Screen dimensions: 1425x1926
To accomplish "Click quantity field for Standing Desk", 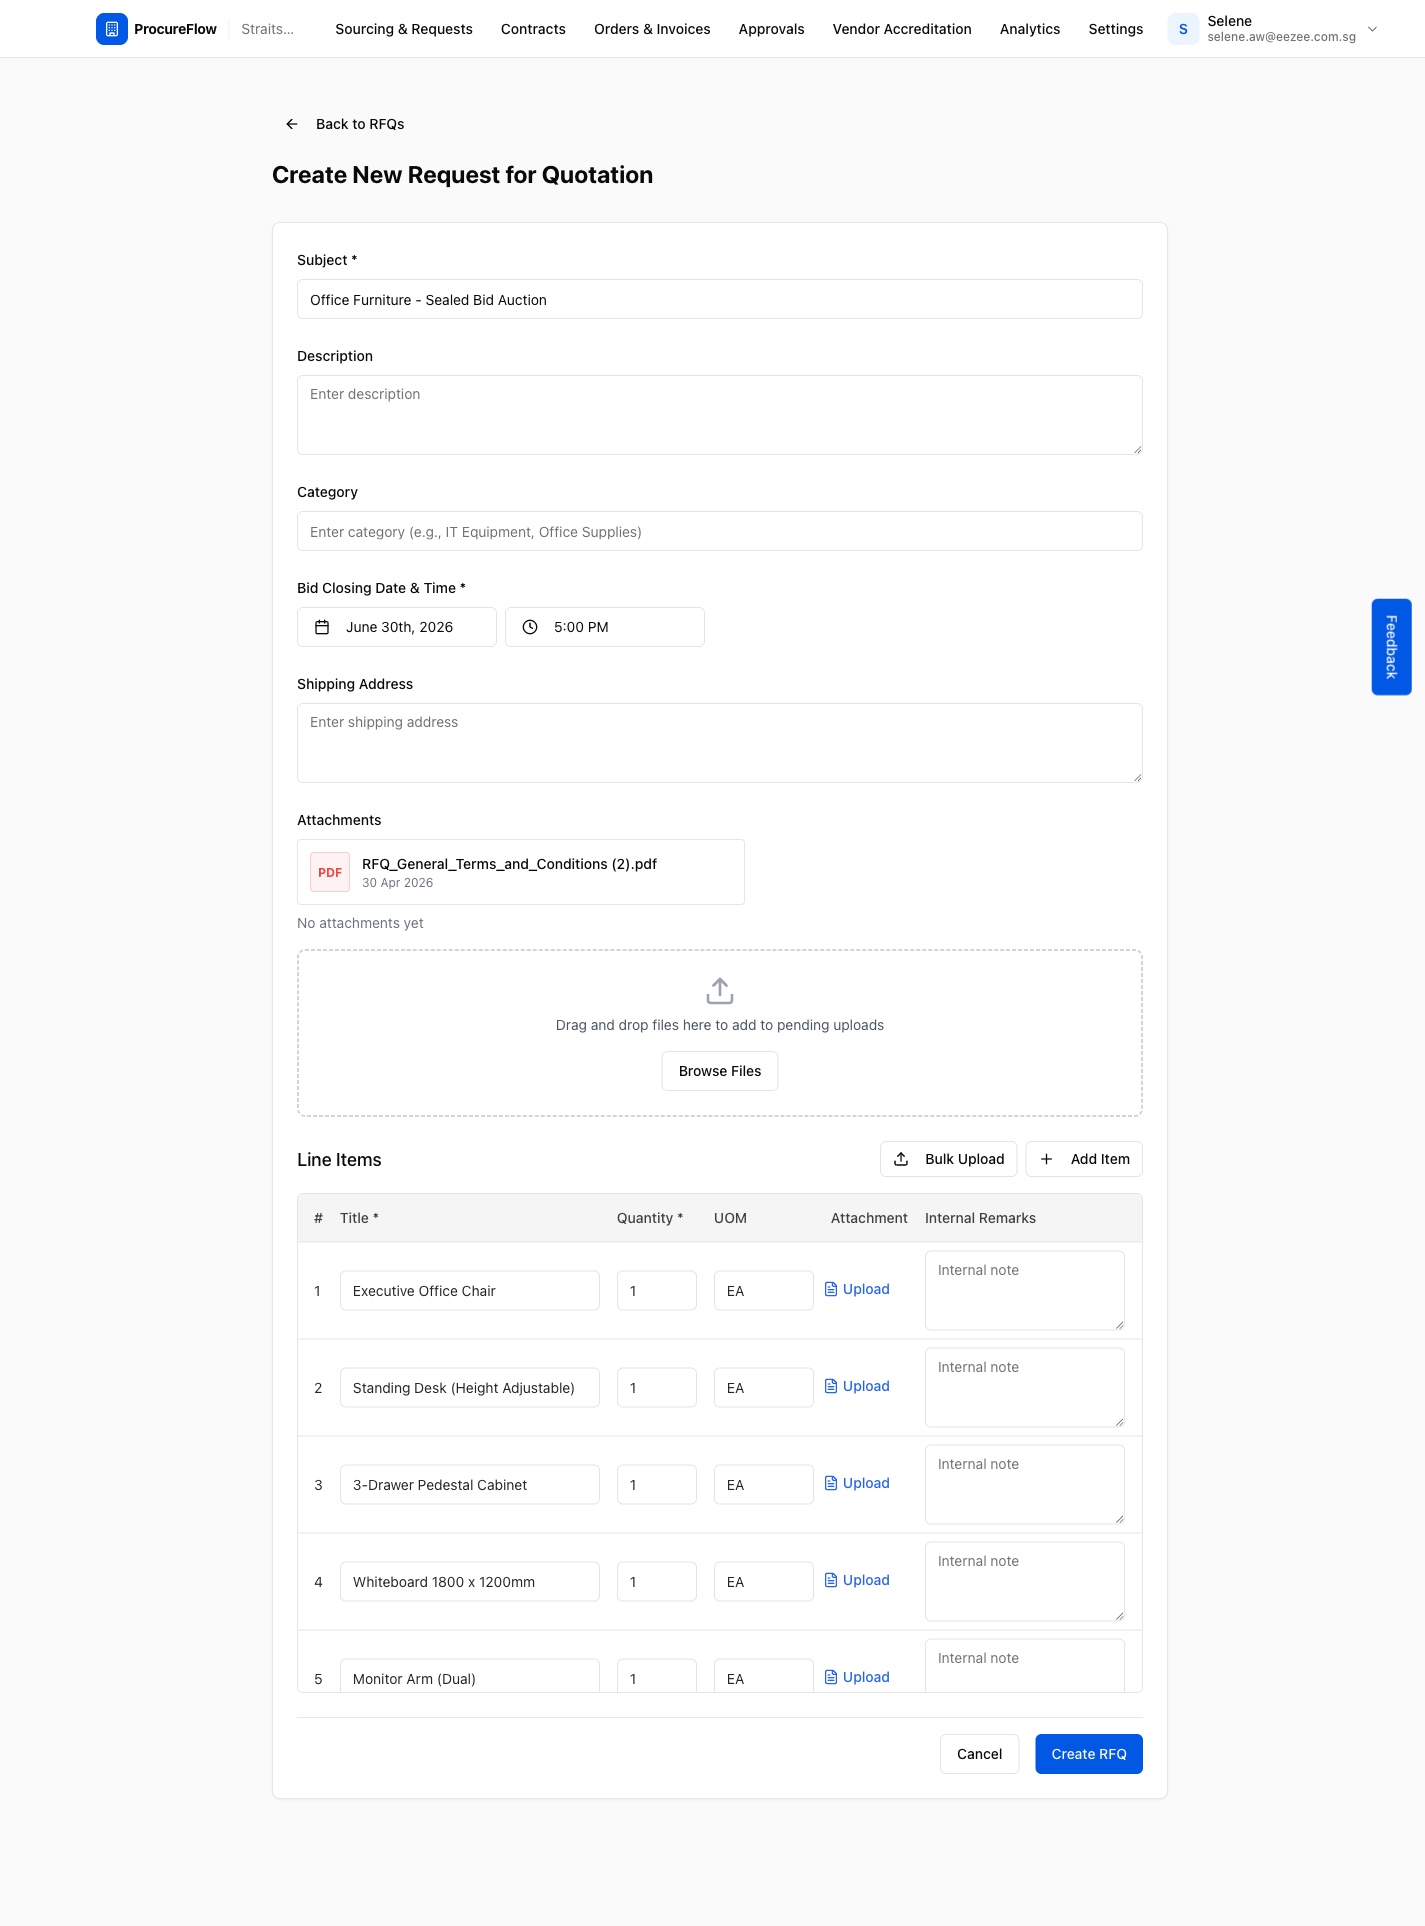I will pyautogui.click(x=657, y=1387).
